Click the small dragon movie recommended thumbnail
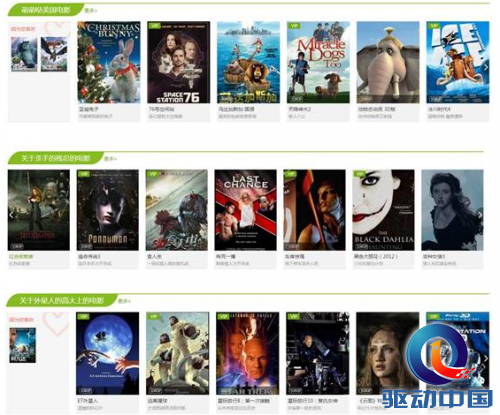Screen dimensions: 500x415 click(54, 54)
